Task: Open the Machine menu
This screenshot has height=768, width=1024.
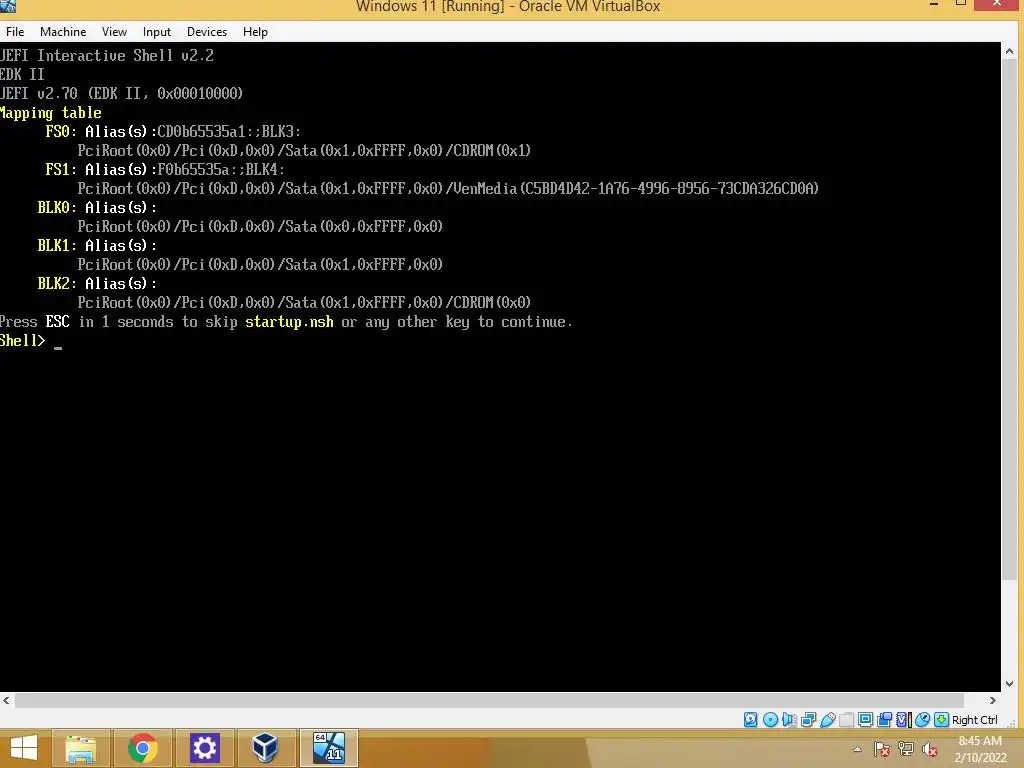Action: click(63, 31)
